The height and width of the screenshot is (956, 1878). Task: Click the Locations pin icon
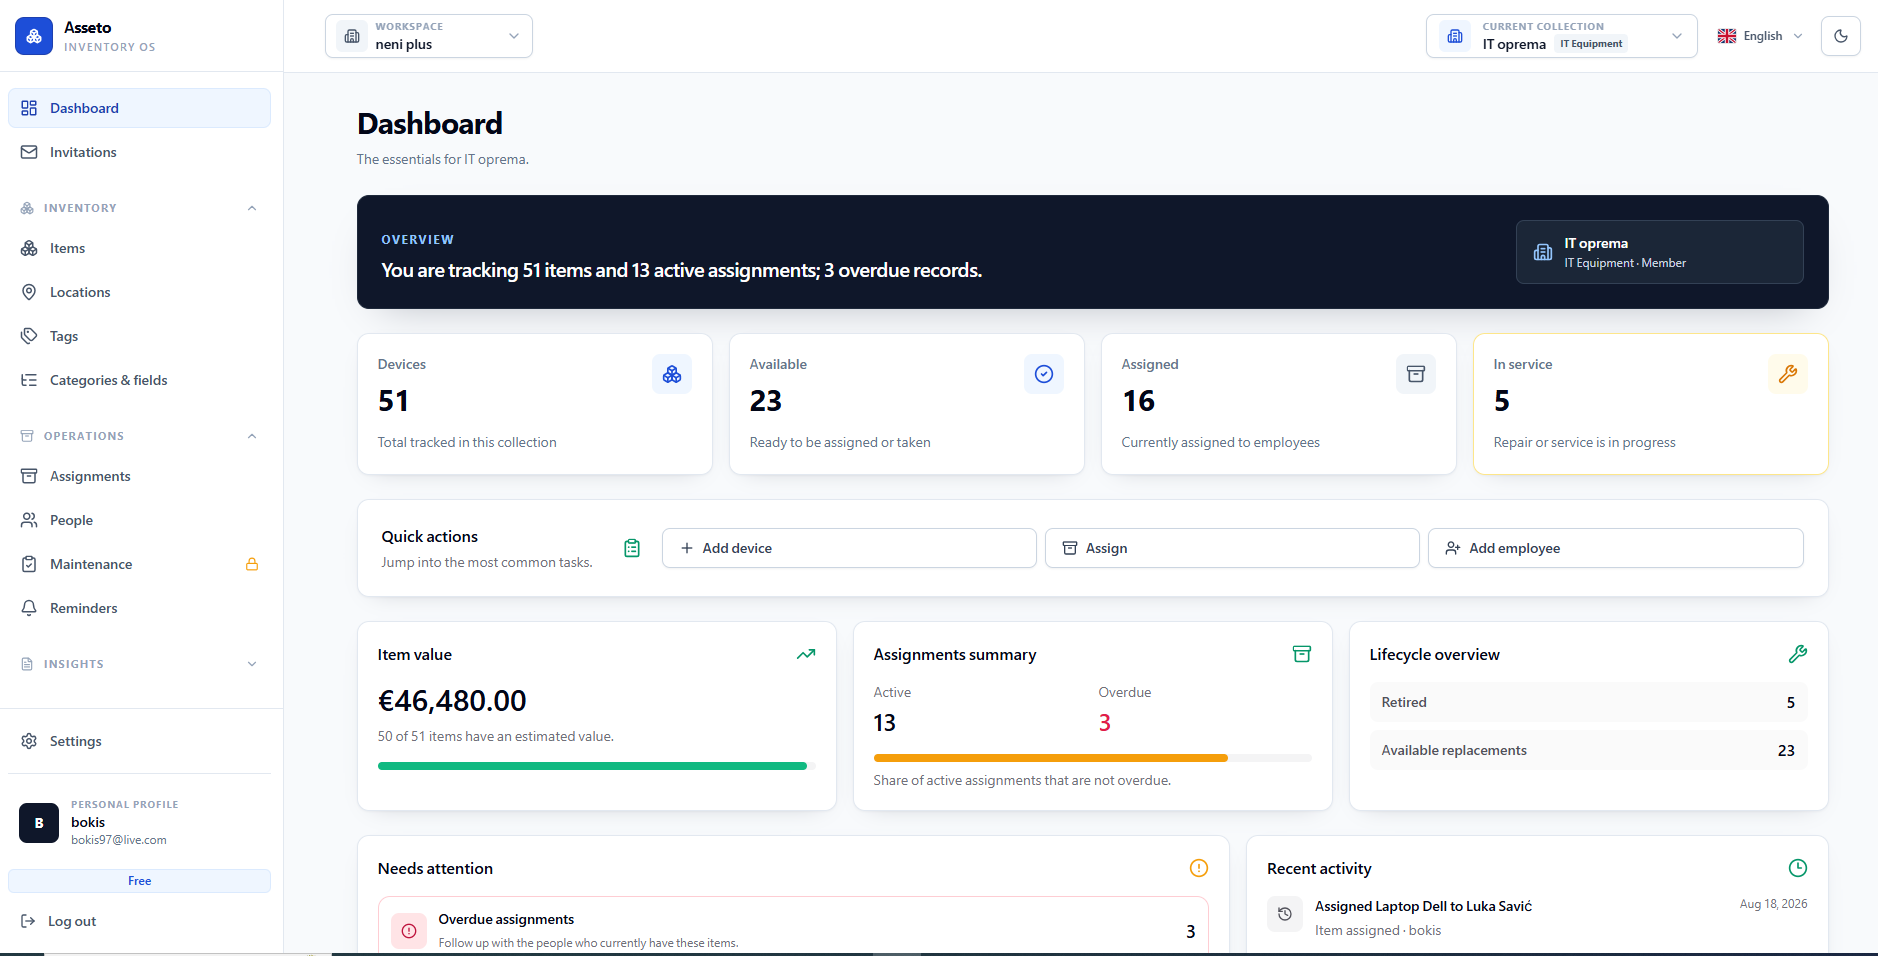tap(29, 292)
